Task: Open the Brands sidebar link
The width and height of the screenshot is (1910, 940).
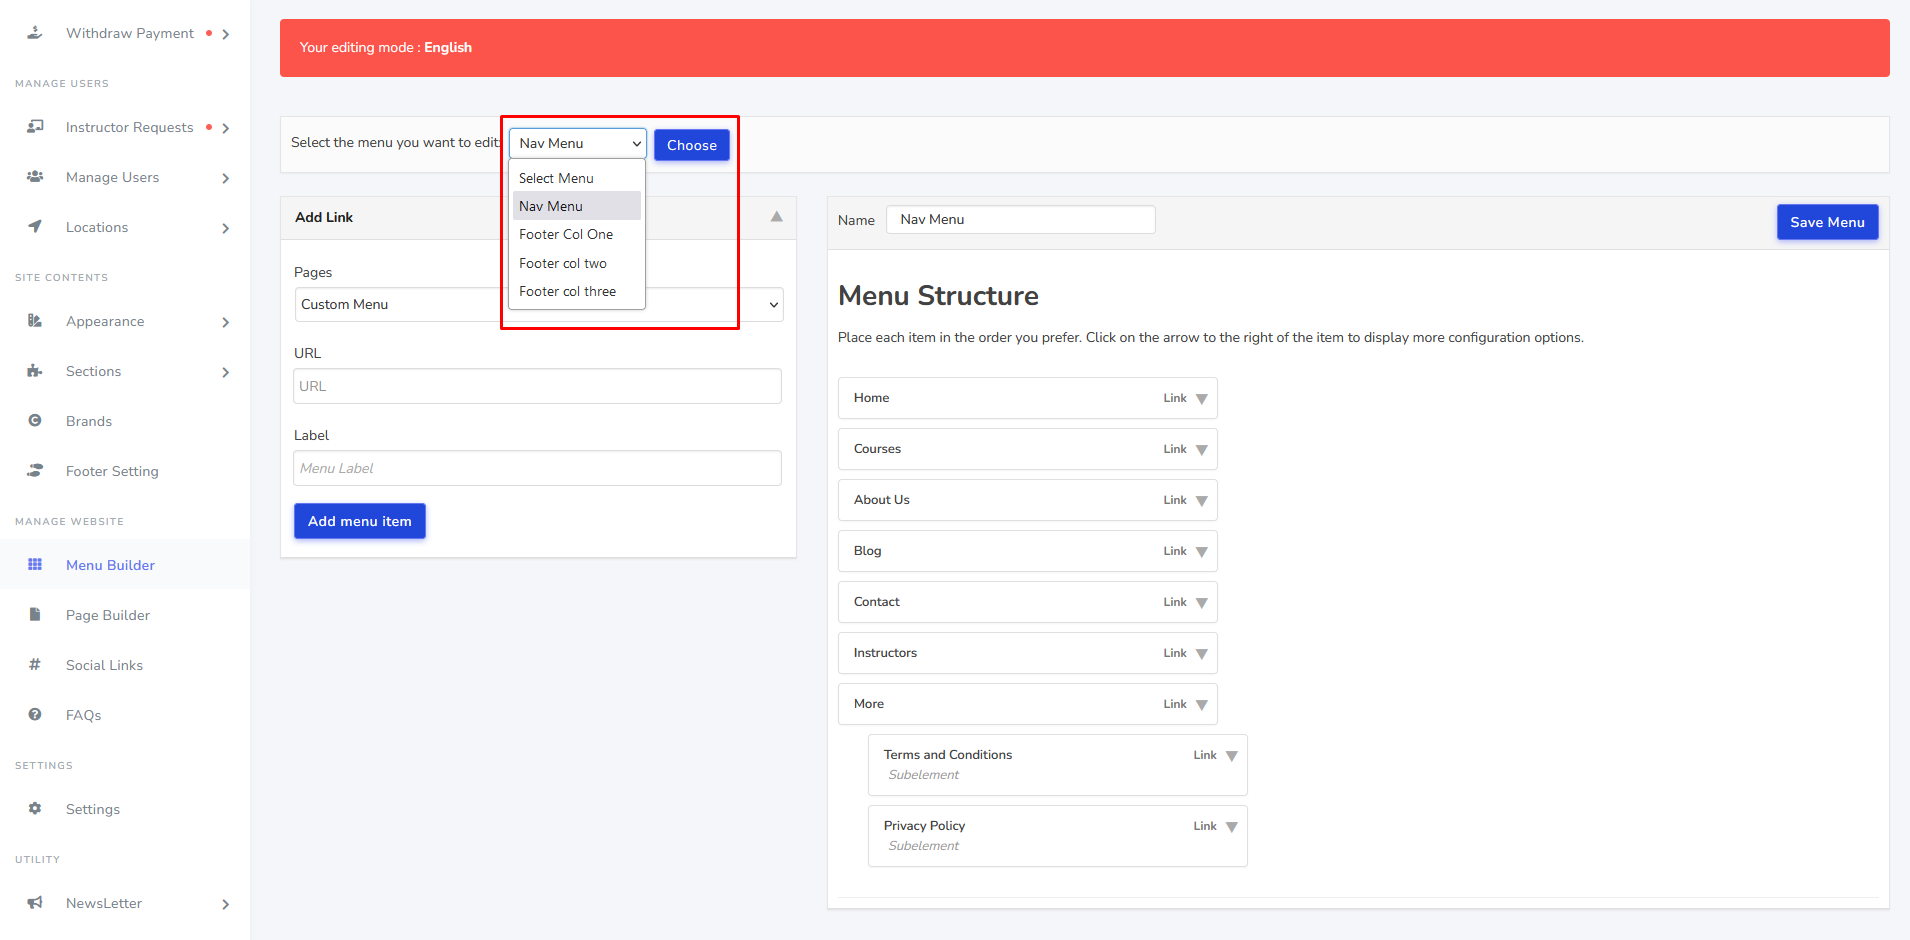Action: [x=89, y=421]
